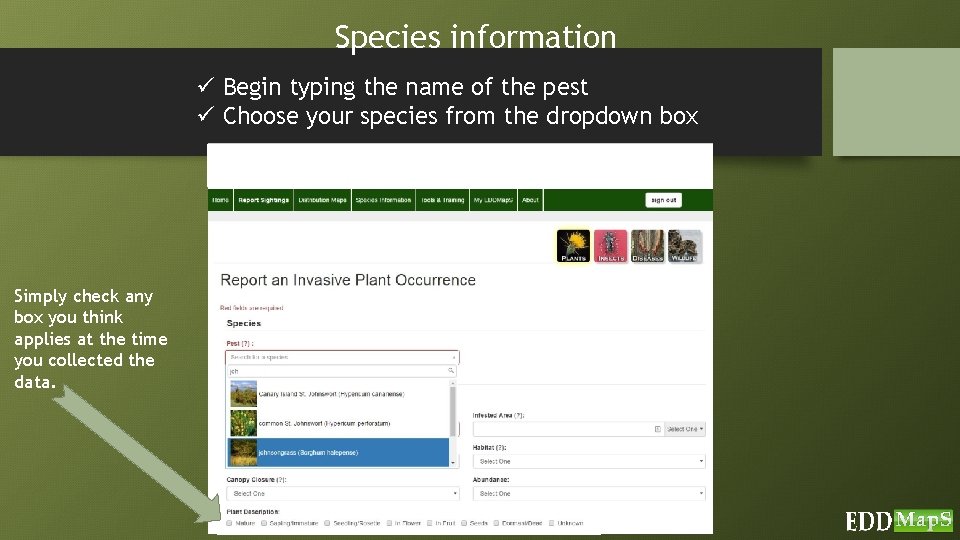Check the Seeds box
This screenshot has width=960, height=540.
(464, 523)
